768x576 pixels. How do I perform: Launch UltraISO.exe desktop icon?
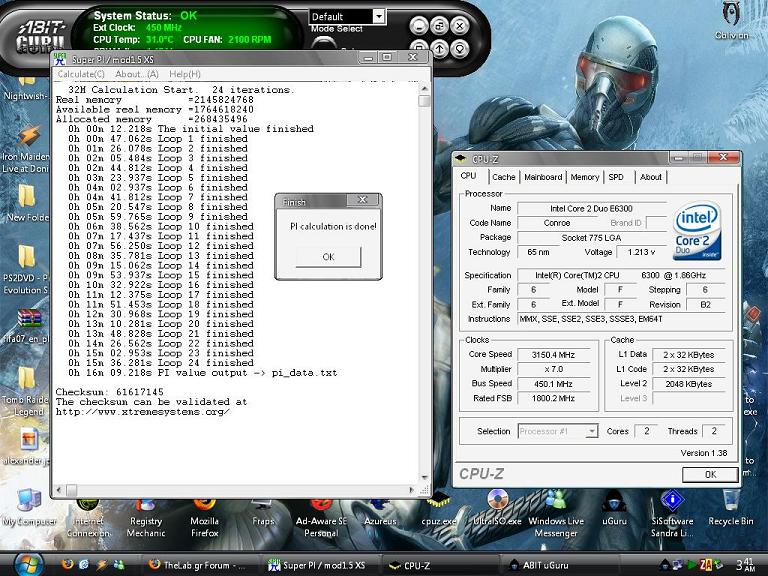(x=498, y=508)
